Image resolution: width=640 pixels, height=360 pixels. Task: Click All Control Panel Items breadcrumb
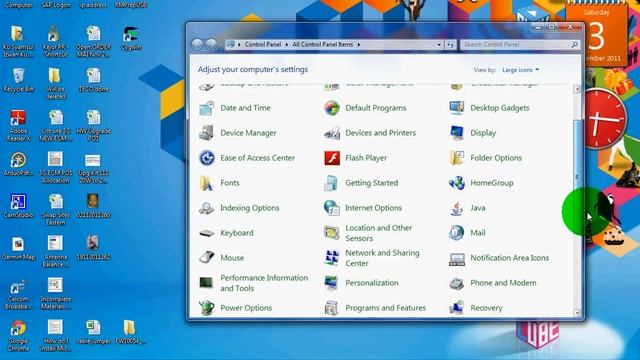[x=322, y=44]
